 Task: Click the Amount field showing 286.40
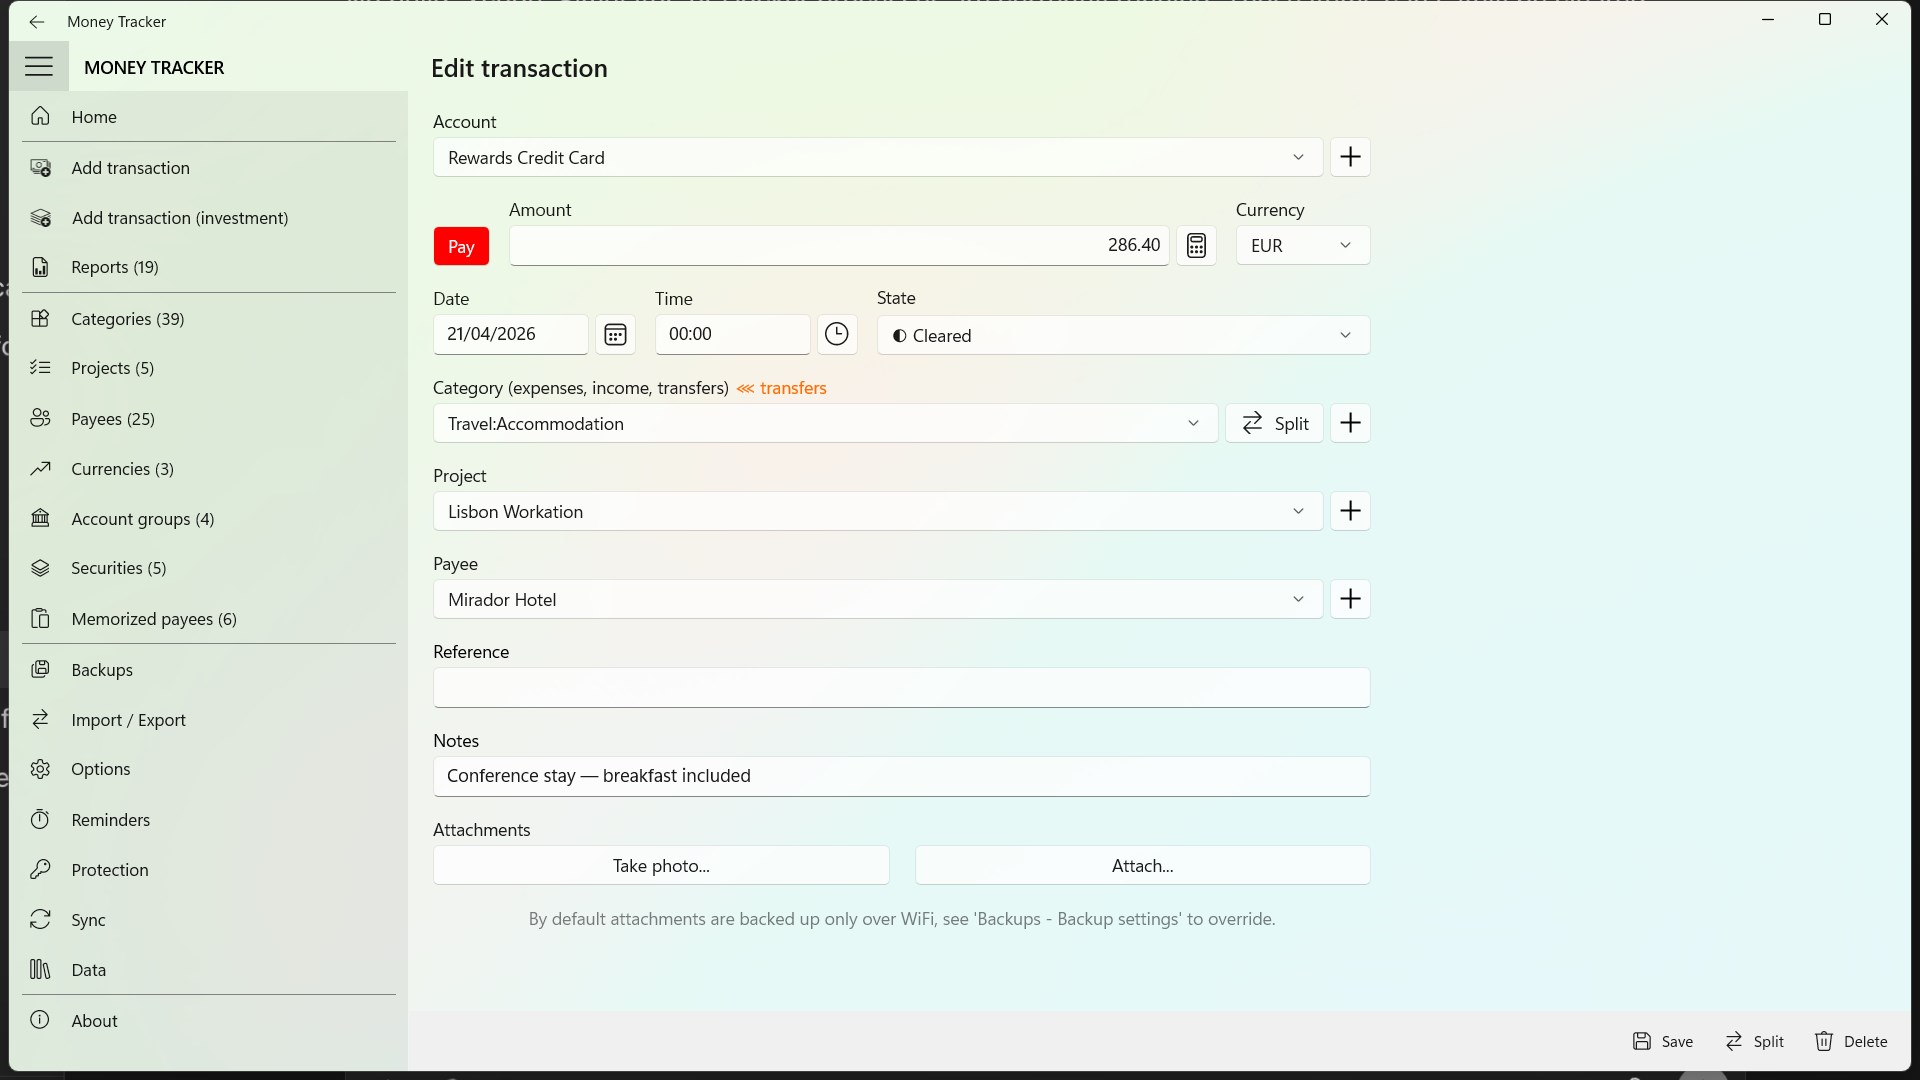(839, 245)
